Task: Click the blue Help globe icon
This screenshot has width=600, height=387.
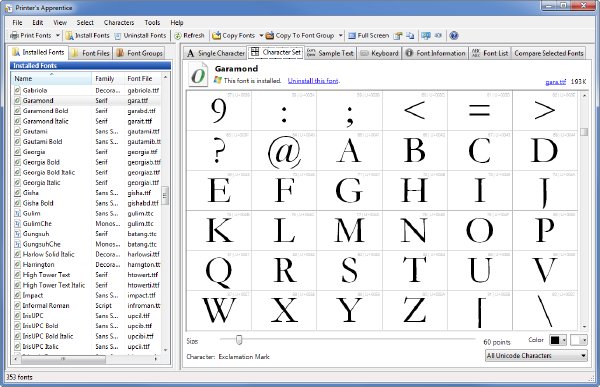Action: (454, 36)
